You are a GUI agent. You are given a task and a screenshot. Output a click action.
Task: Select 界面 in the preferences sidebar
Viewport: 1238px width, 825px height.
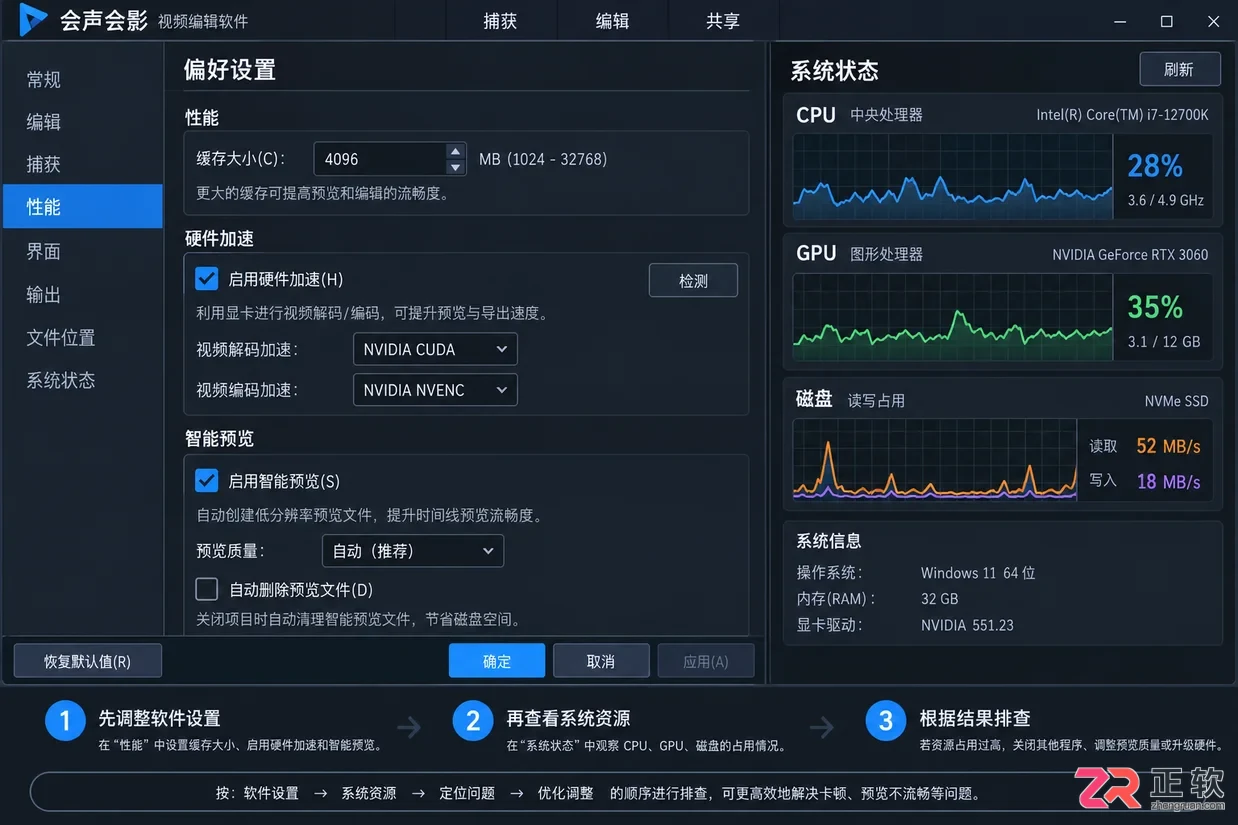point(83,251)
